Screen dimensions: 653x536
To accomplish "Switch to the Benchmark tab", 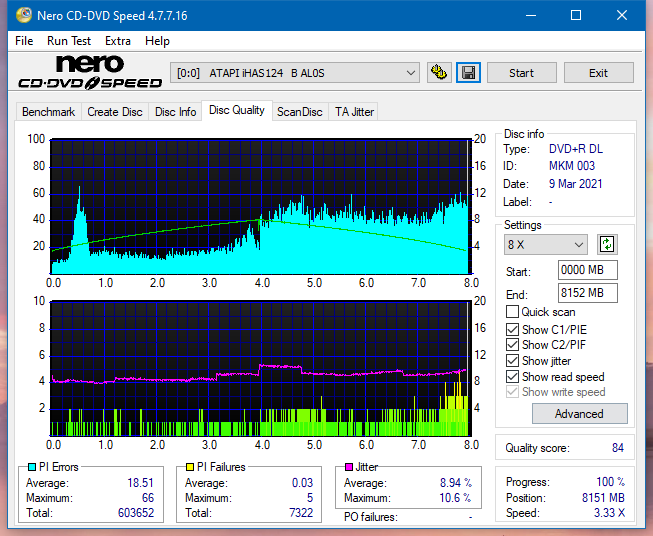I will [x=49, y=112].
